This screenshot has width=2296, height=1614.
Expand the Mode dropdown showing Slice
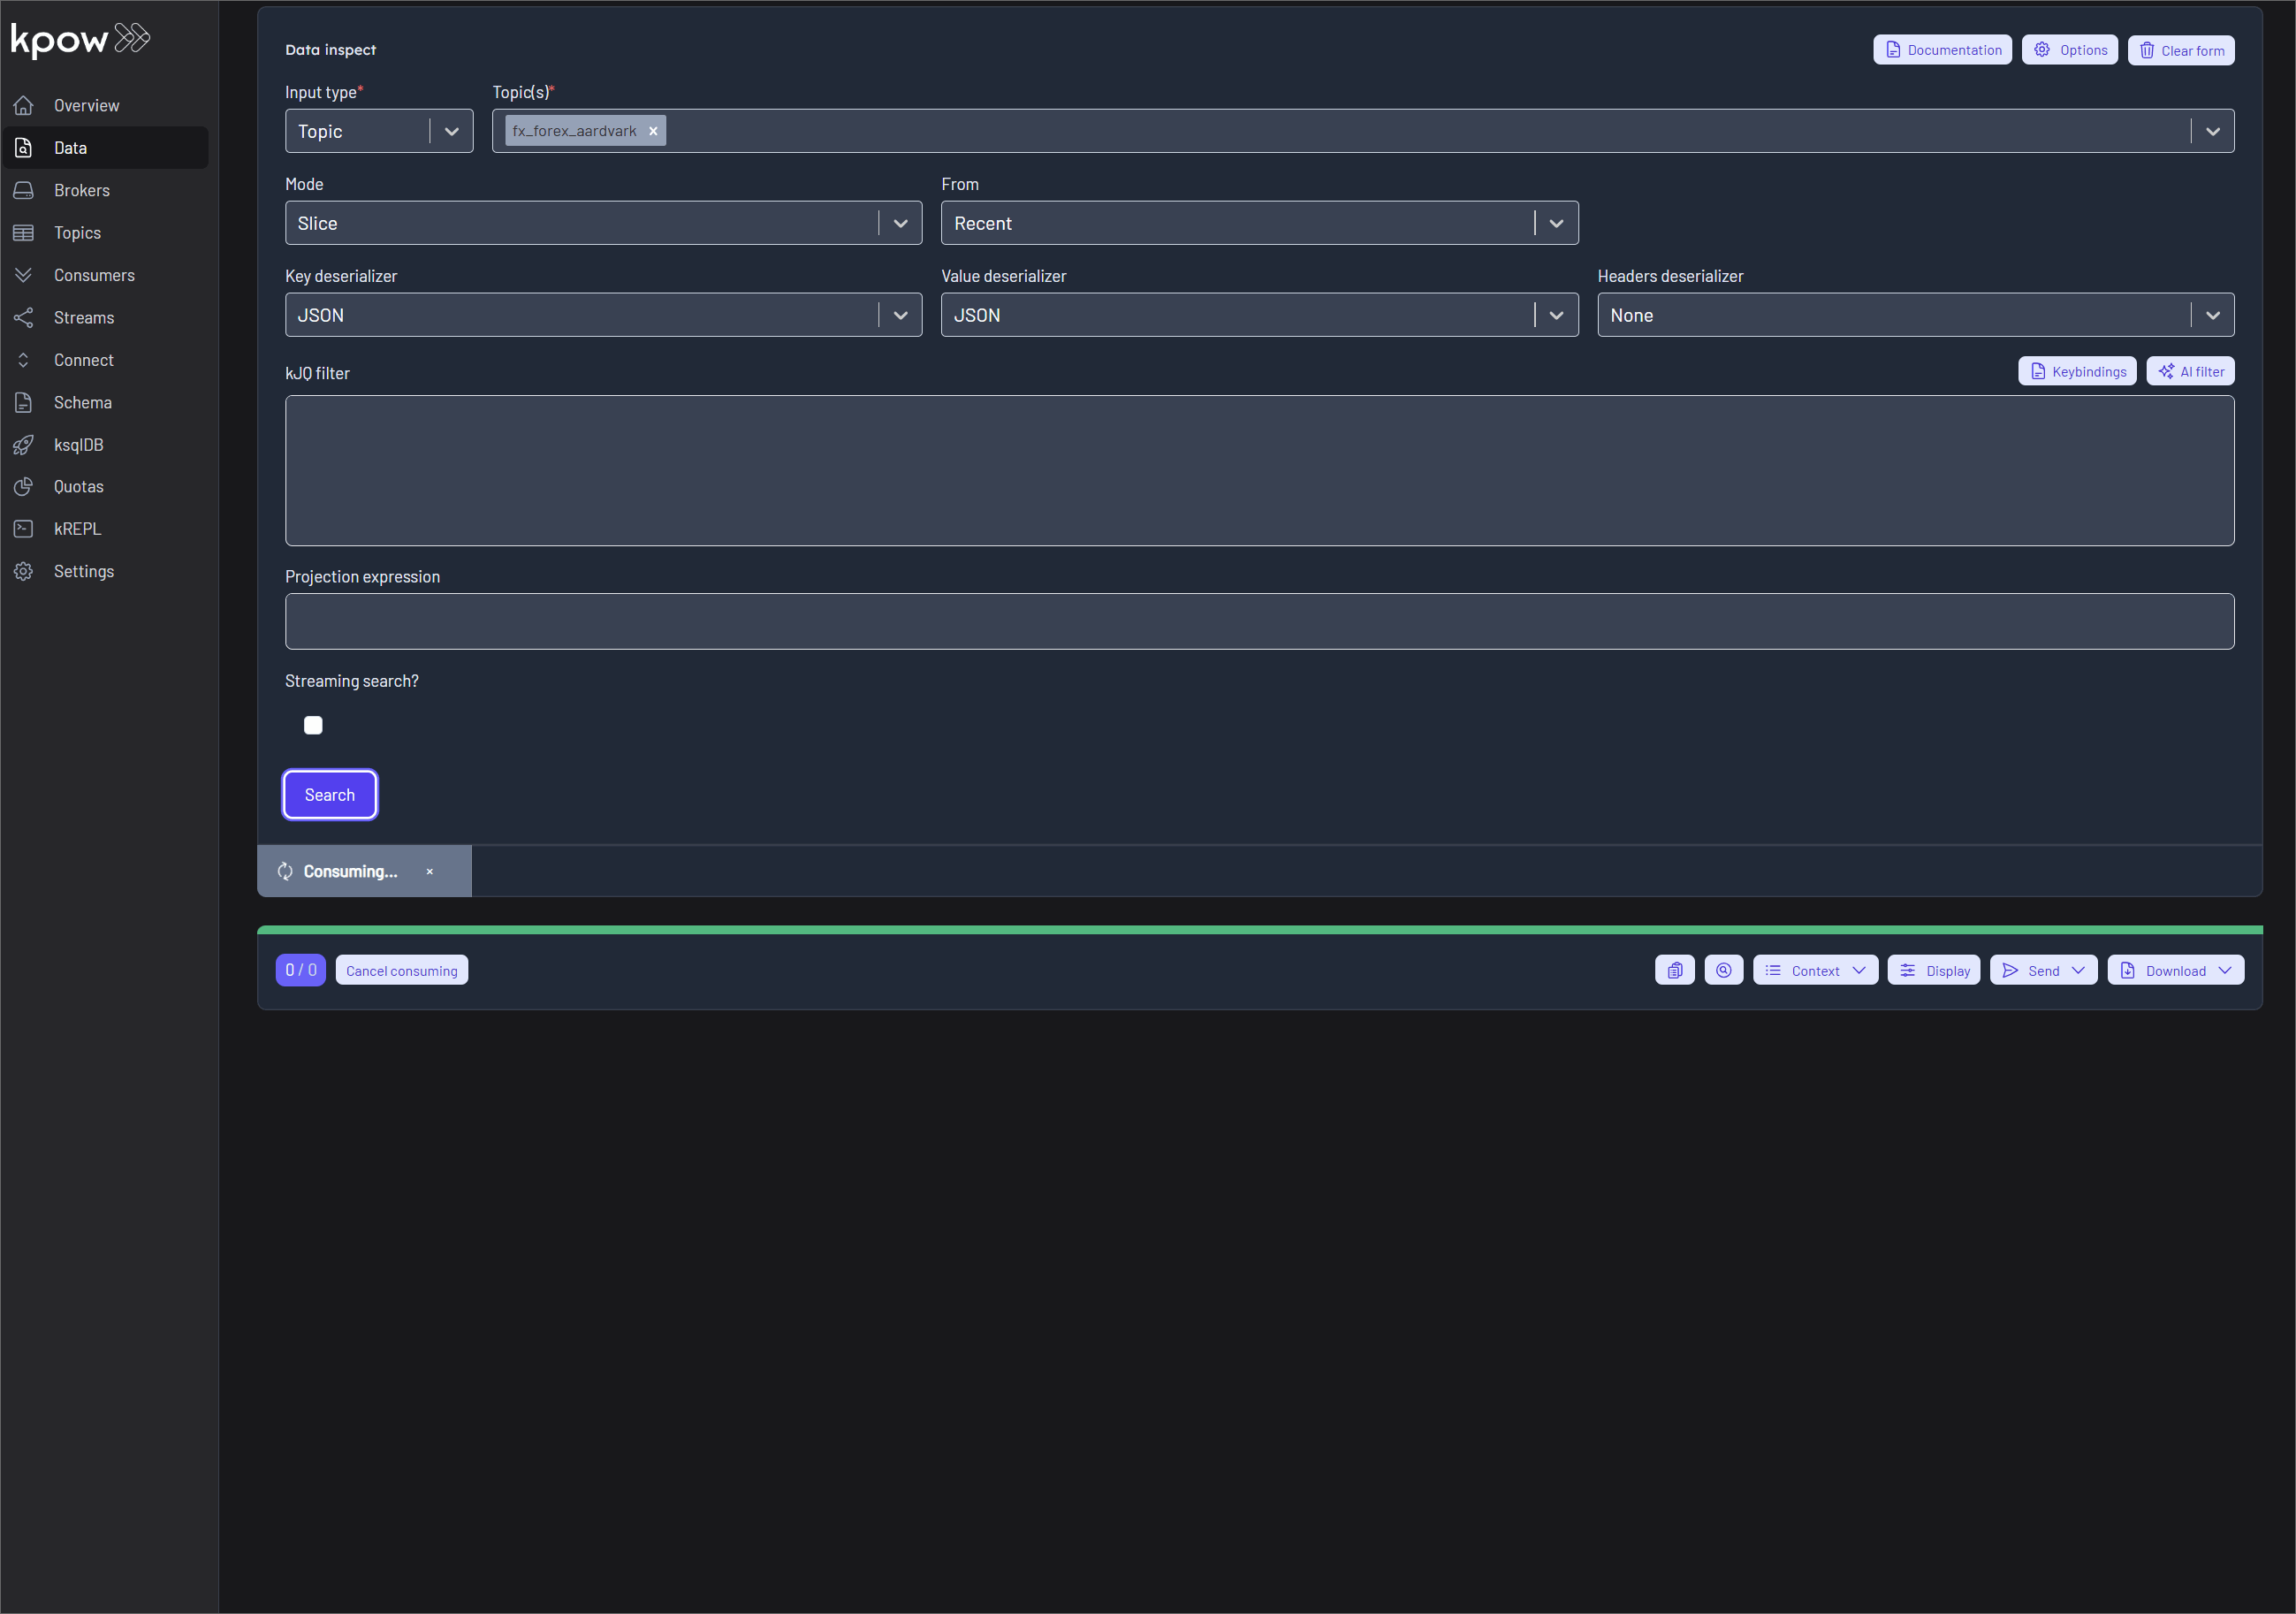coord(899,223)
